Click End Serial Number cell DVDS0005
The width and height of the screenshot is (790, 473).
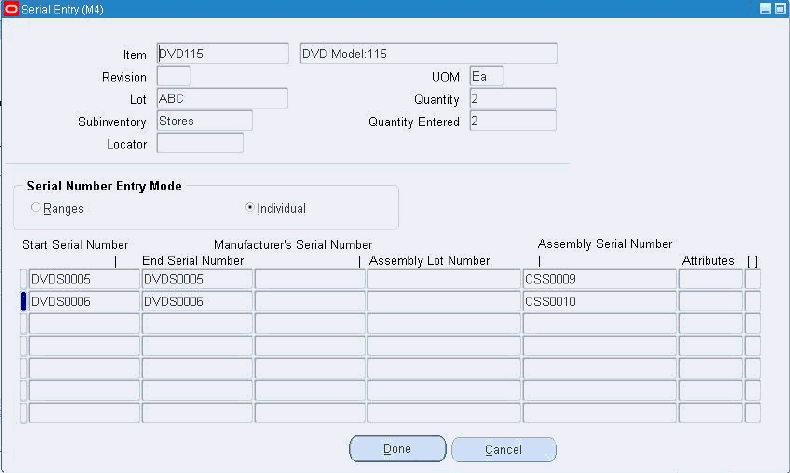click(197, 279)
